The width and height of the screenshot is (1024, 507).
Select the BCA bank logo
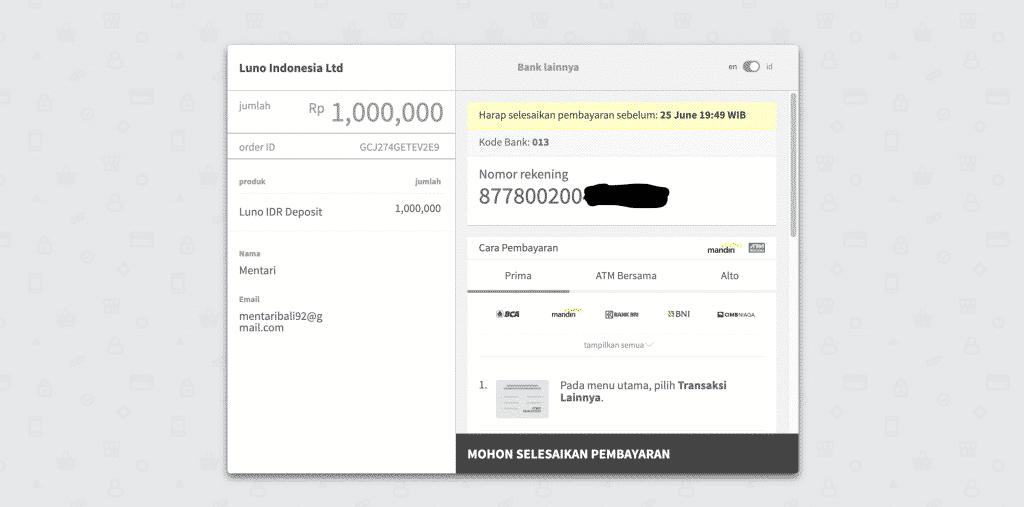508,314
